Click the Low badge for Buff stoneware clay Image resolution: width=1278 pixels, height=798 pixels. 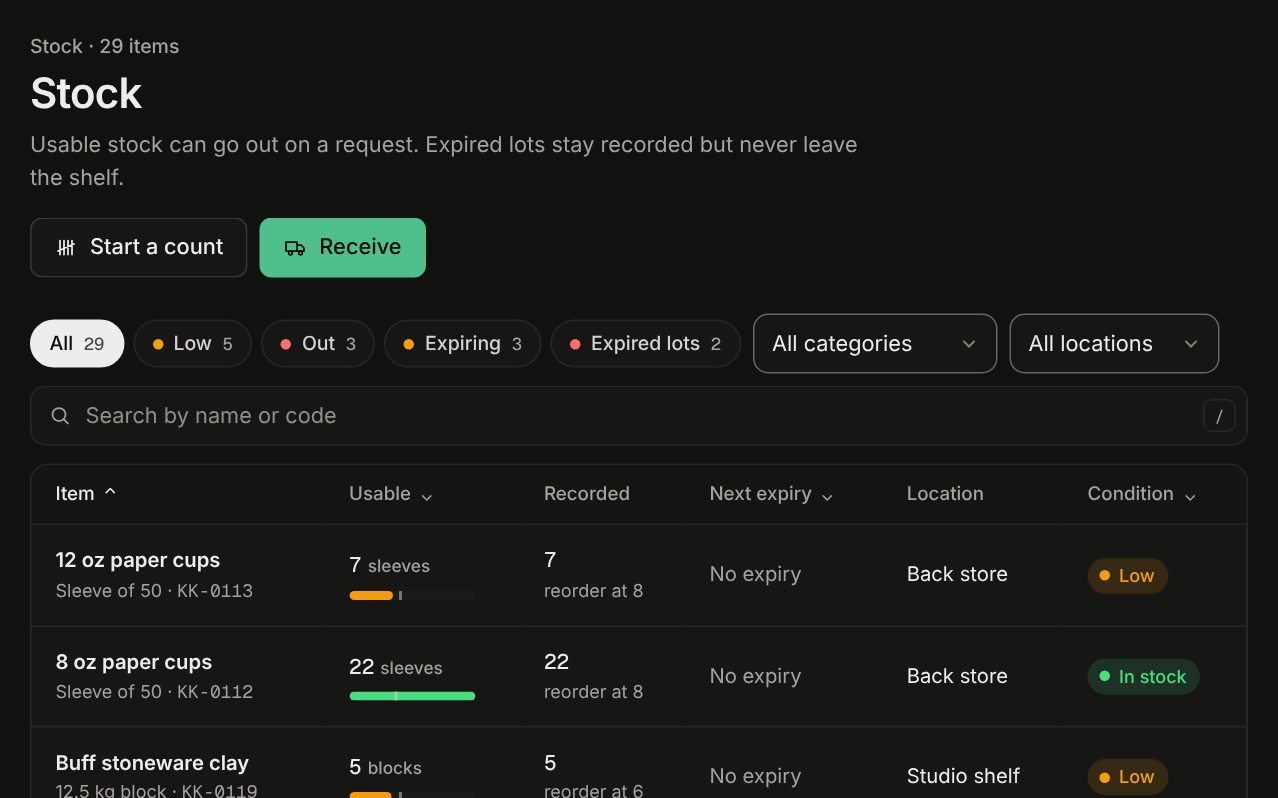point(1127,777)
